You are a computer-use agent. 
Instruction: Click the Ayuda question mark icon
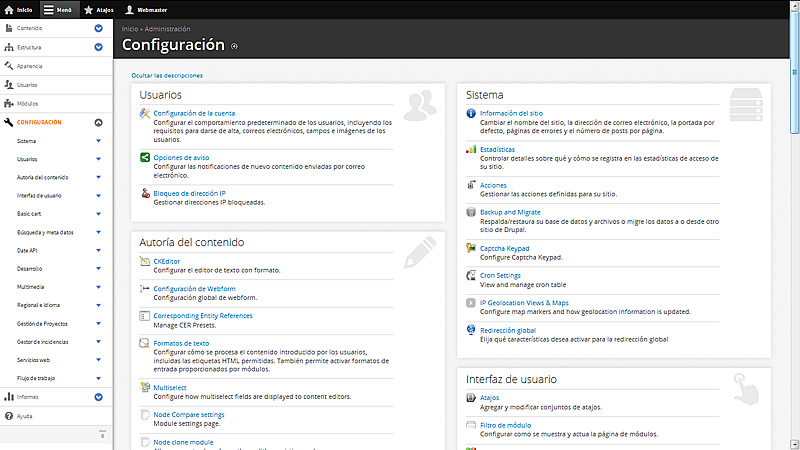[9, 416]
